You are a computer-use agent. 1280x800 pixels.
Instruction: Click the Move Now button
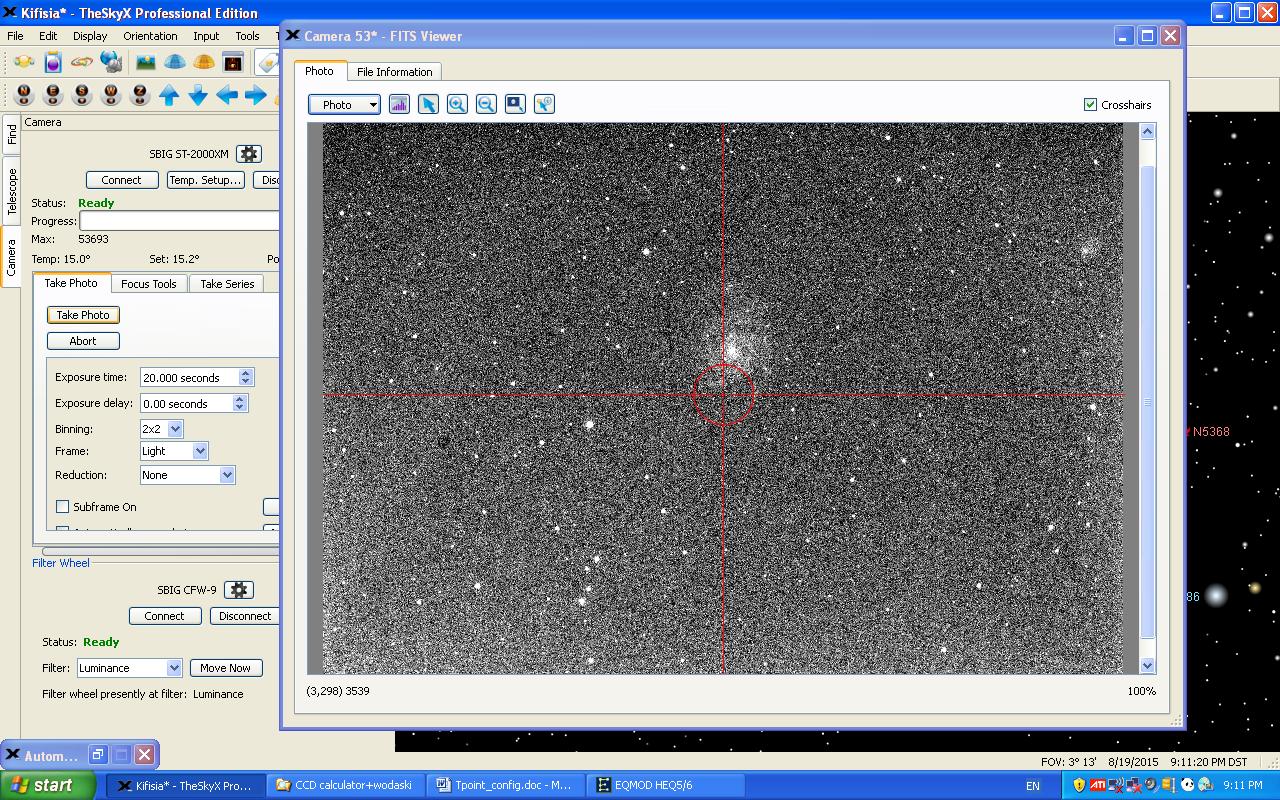(226, 668)
